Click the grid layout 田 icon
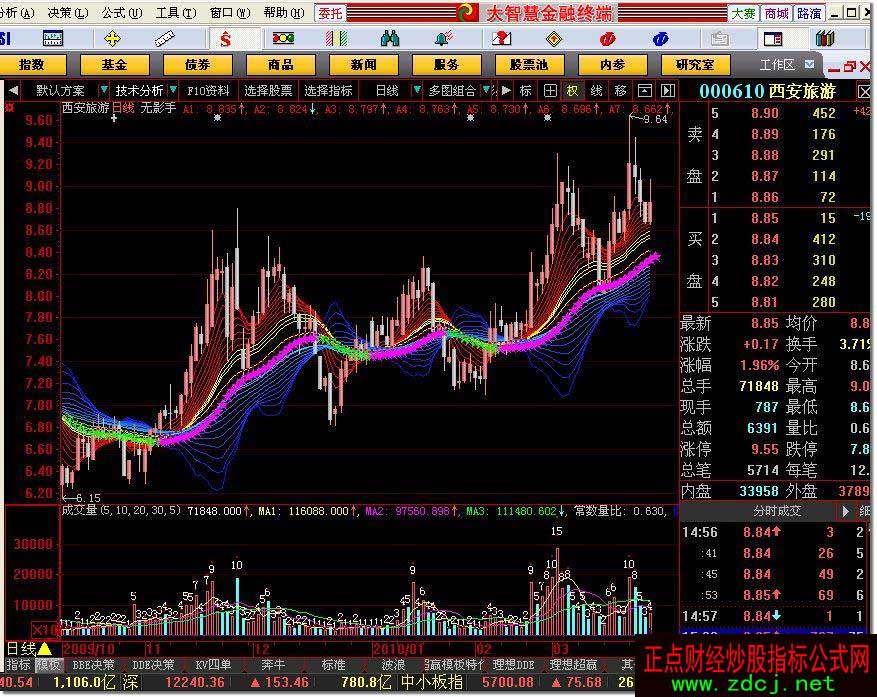Viewport: 877px width, 697px height. tap(548, 90)
